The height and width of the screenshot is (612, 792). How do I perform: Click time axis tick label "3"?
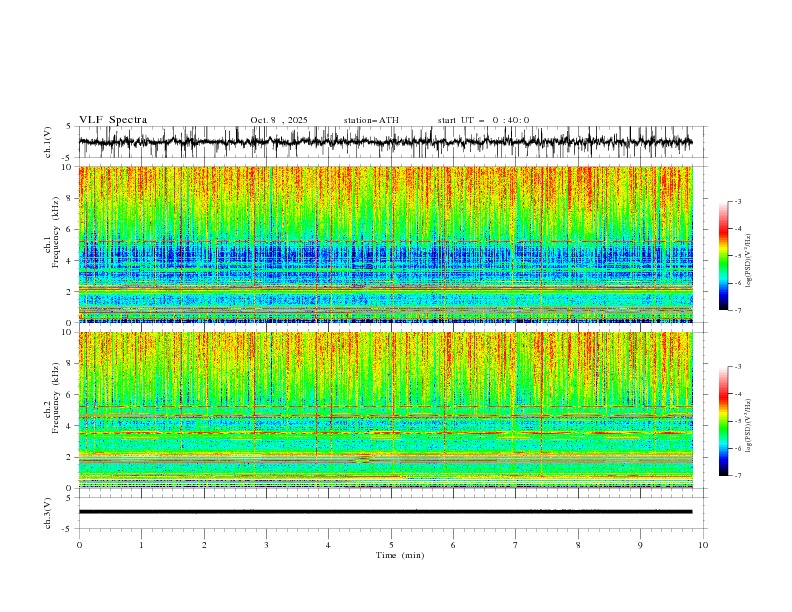tap(266, 545)
